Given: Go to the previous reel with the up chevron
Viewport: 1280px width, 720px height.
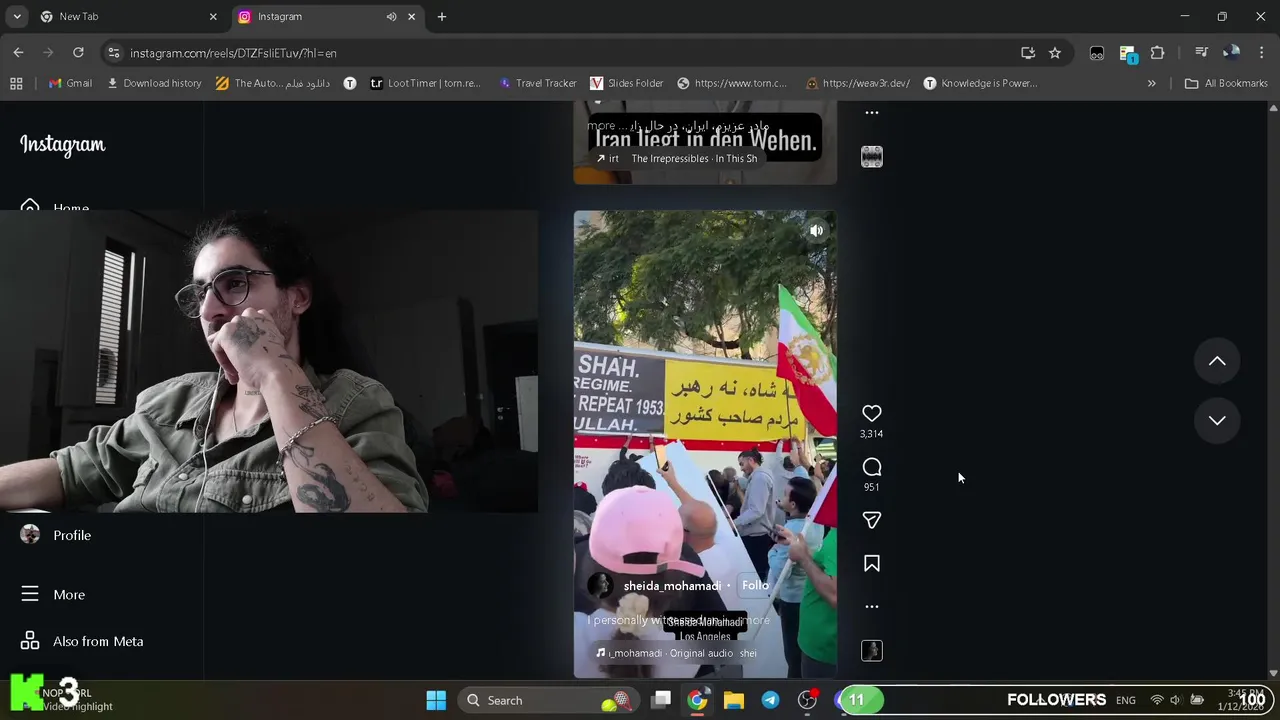Looking at the screenshot, I should tap(1217, 361).
